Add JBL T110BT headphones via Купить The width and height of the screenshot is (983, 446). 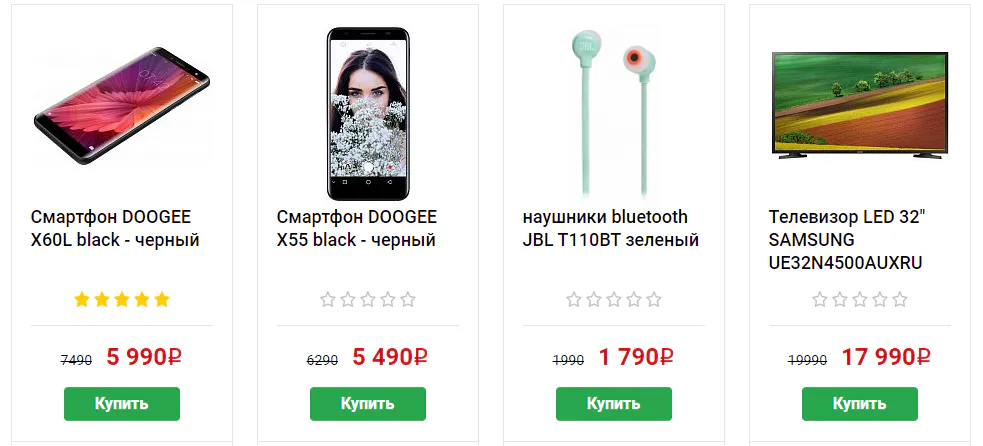pos(614,403)
